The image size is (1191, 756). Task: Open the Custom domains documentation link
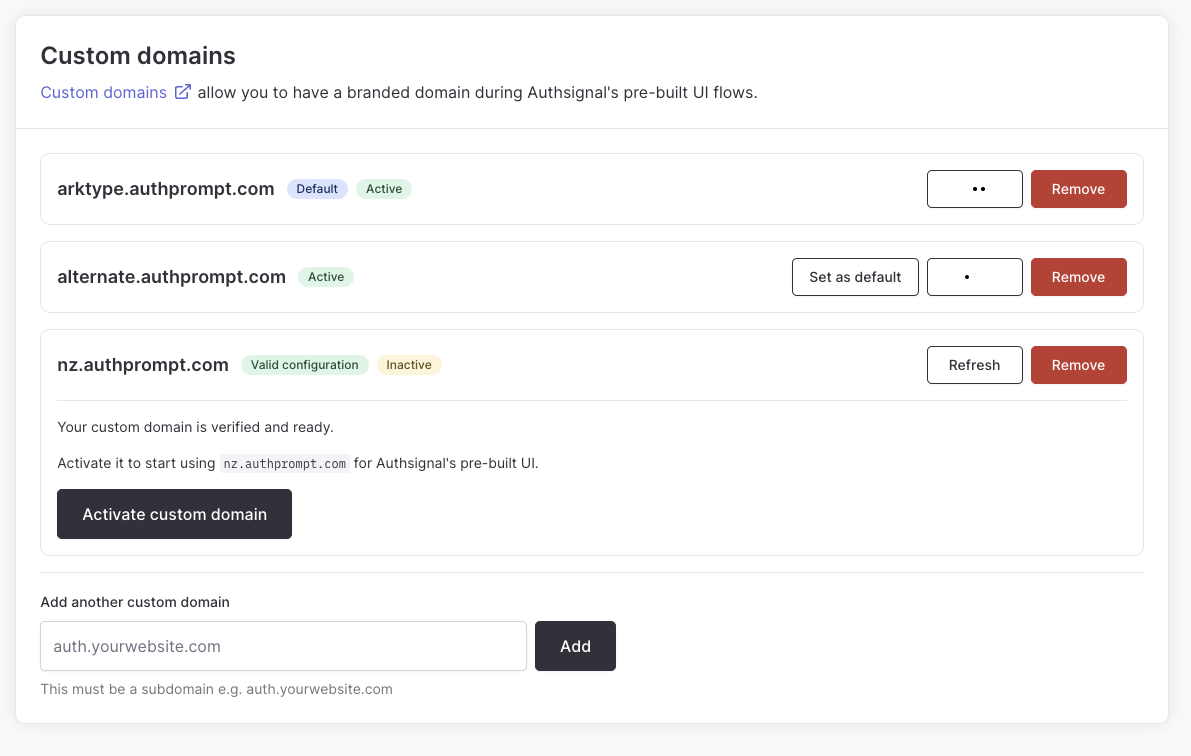[x=103, y=92]
